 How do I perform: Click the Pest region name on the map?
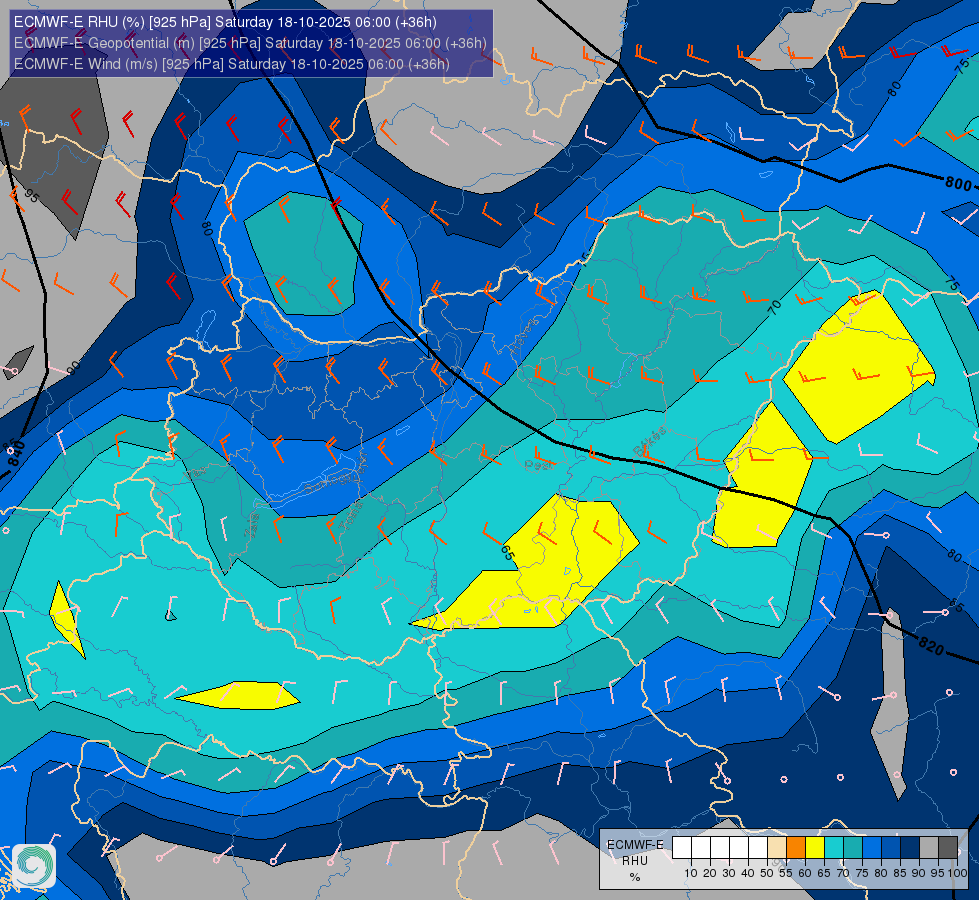click(x=539, y=465)
